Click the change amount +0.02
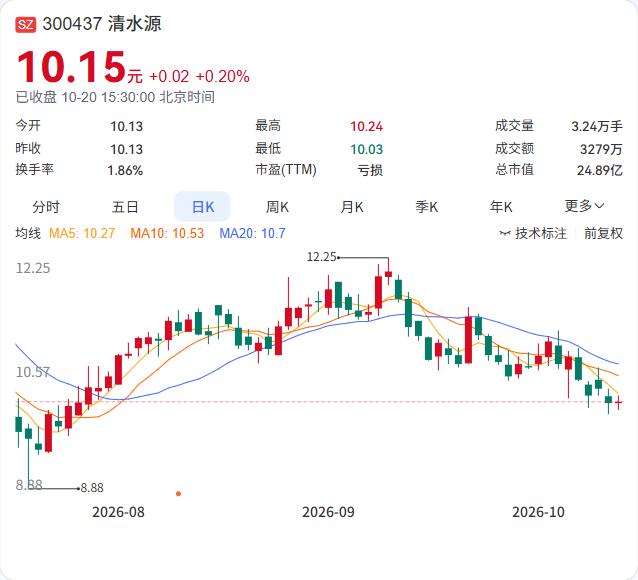 (x=169, y=77)
